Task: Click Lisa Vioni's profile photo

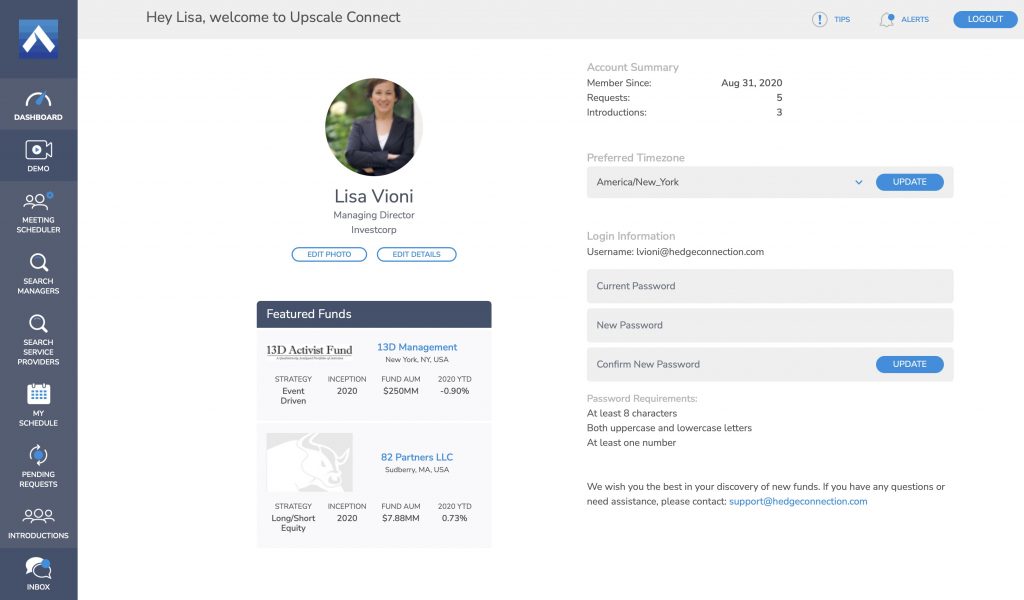Action: pos(374,128)
